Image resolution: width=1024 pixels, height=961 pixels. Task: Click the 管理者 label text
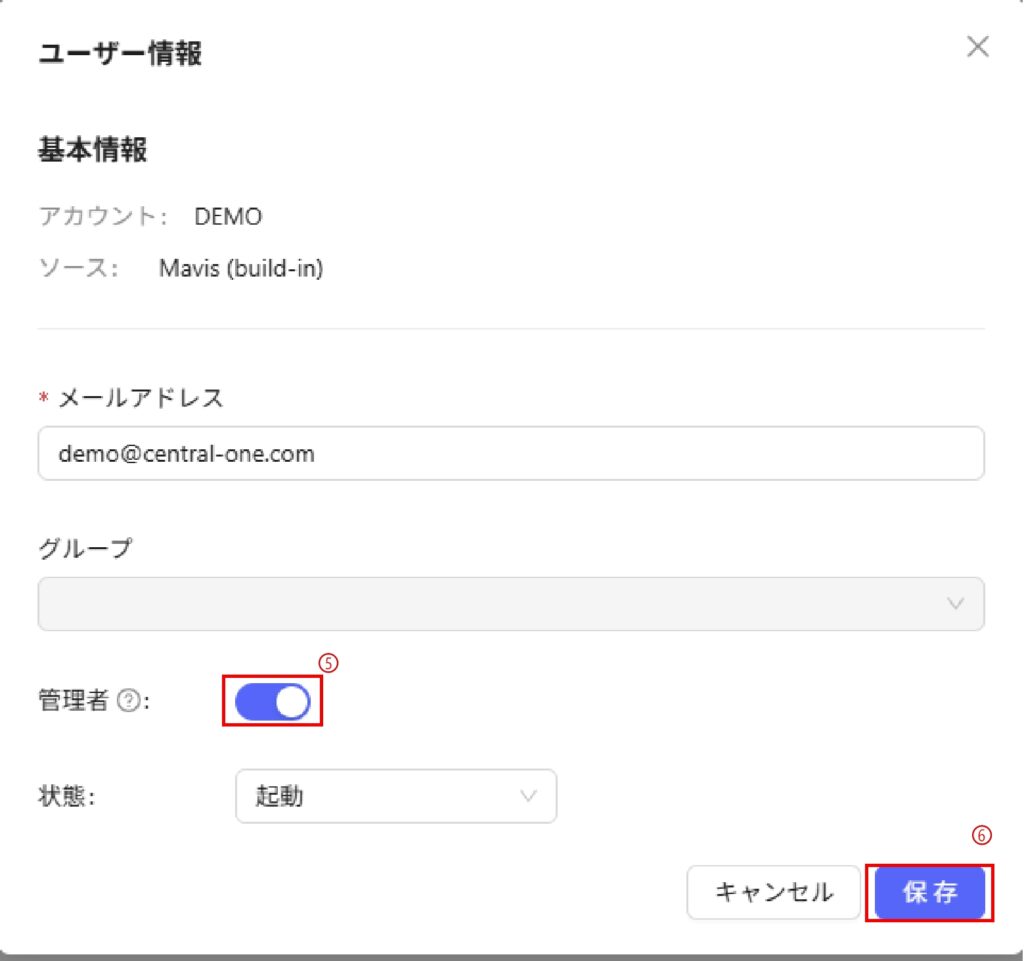72,702
